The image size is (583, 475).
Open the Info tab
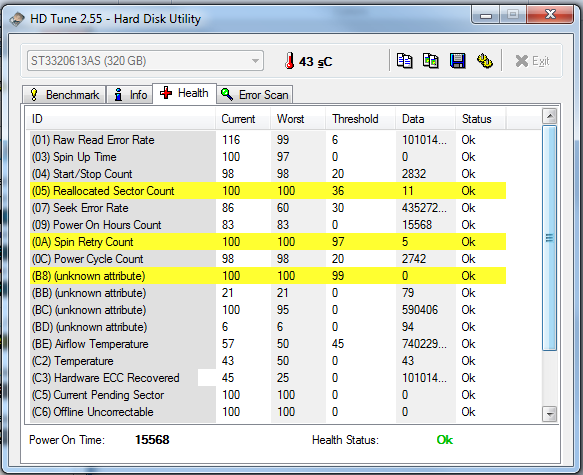[x=130, y=95]
